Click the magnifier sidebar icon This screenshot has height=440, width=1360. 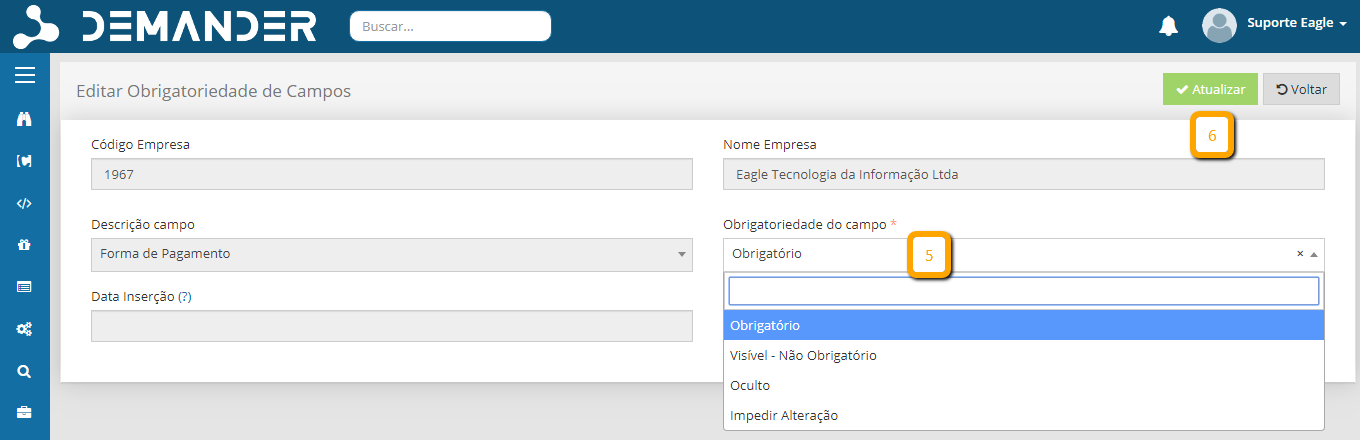25,371
